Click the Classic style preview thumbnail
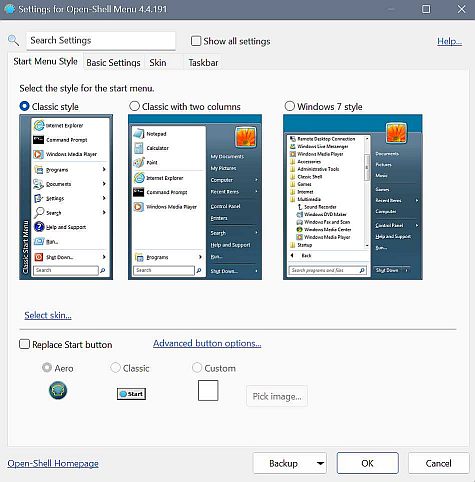475x482 pixels. click(66, 197)
